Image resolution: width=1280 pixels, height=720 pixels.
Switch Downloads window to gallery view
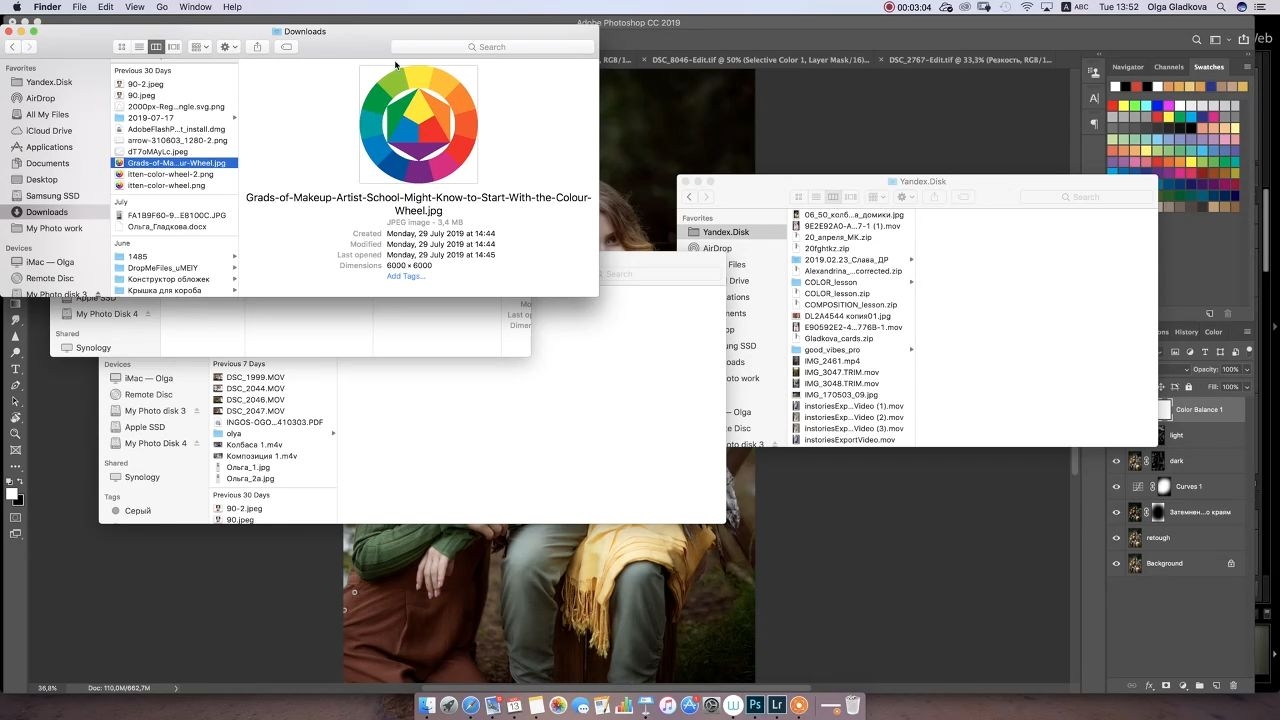point(174,47)
